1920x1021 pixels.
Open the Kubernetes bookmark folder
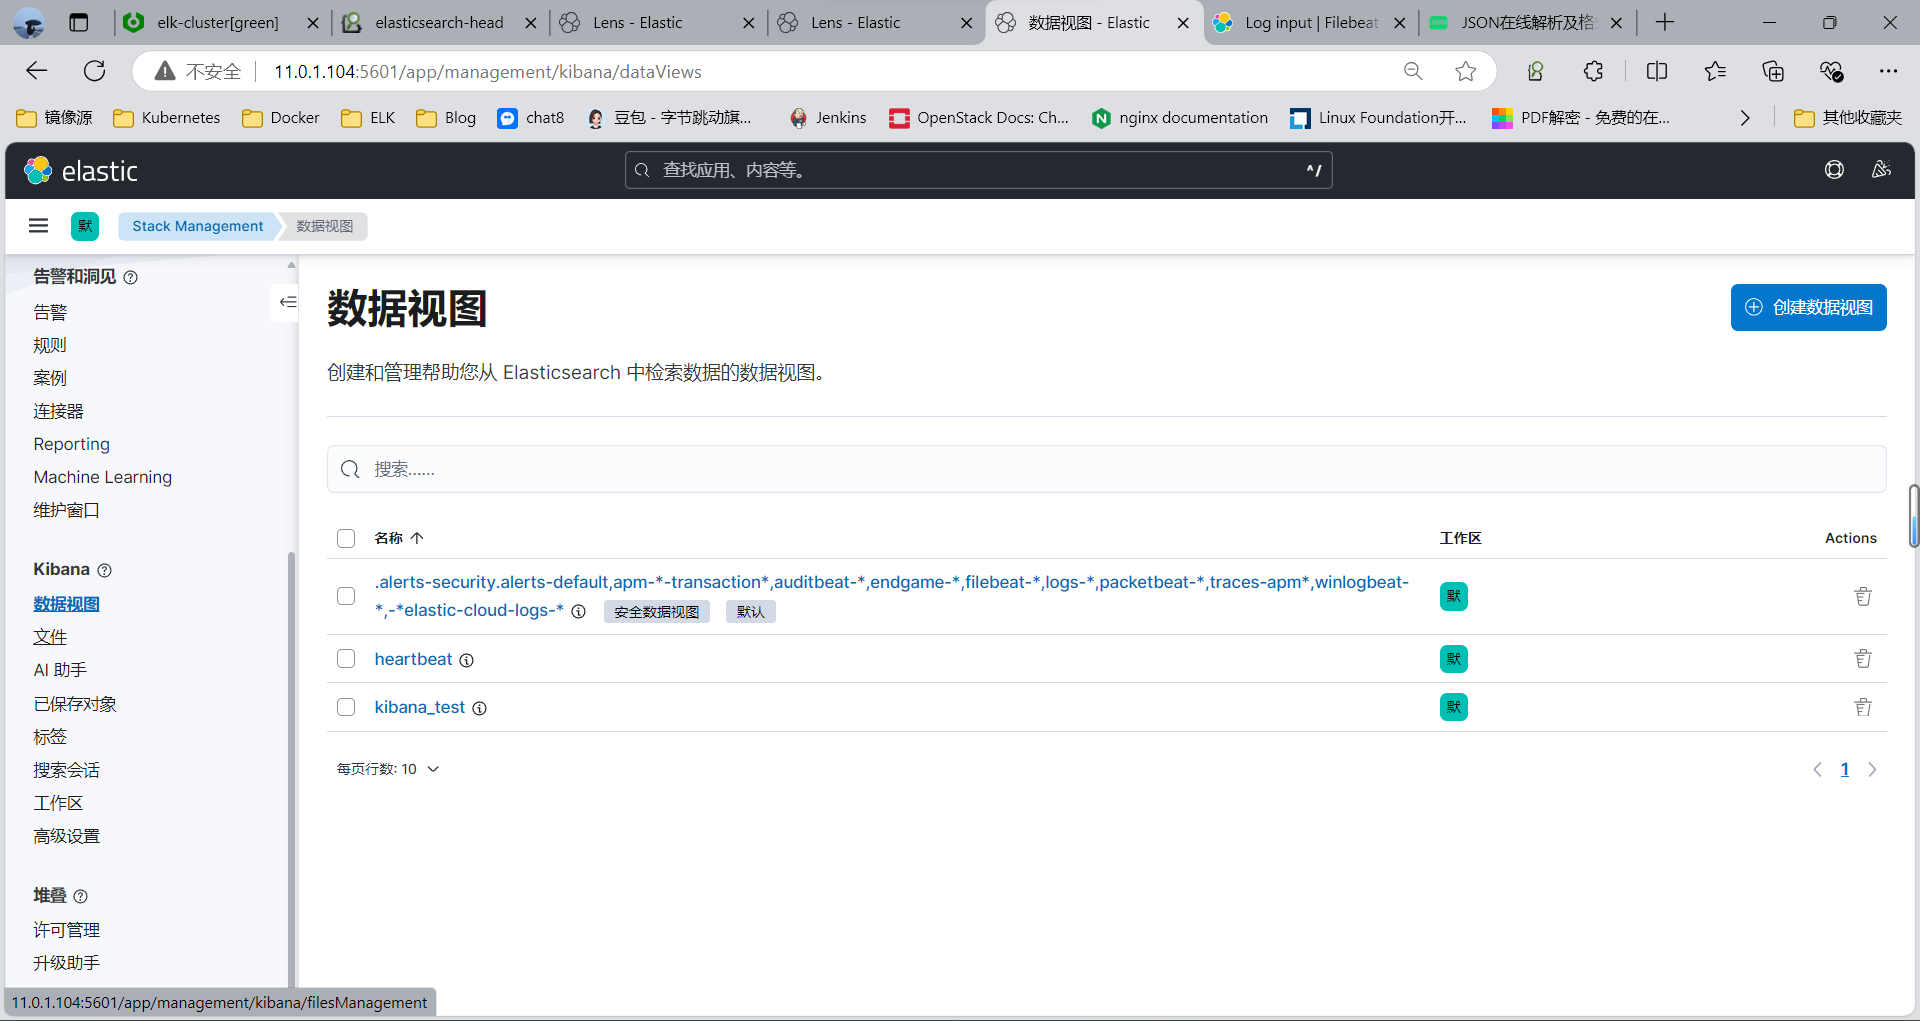[x=166, y=118]
